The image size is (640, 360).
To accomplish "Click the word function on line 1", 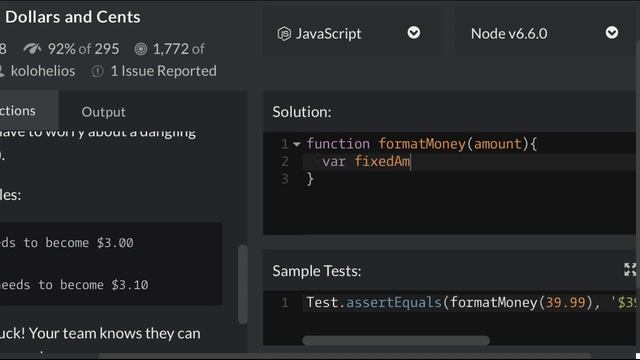I will tap(338, 144).
